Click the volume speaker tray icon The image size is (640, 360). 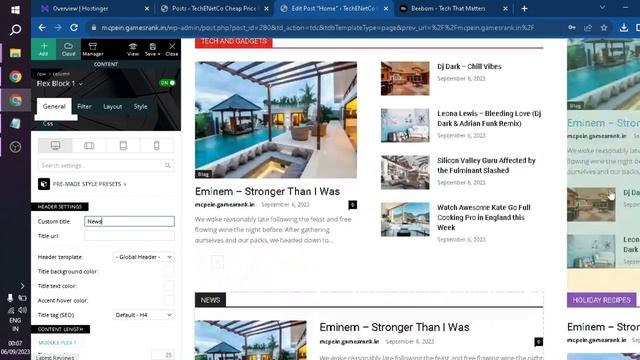coord(22,310)
